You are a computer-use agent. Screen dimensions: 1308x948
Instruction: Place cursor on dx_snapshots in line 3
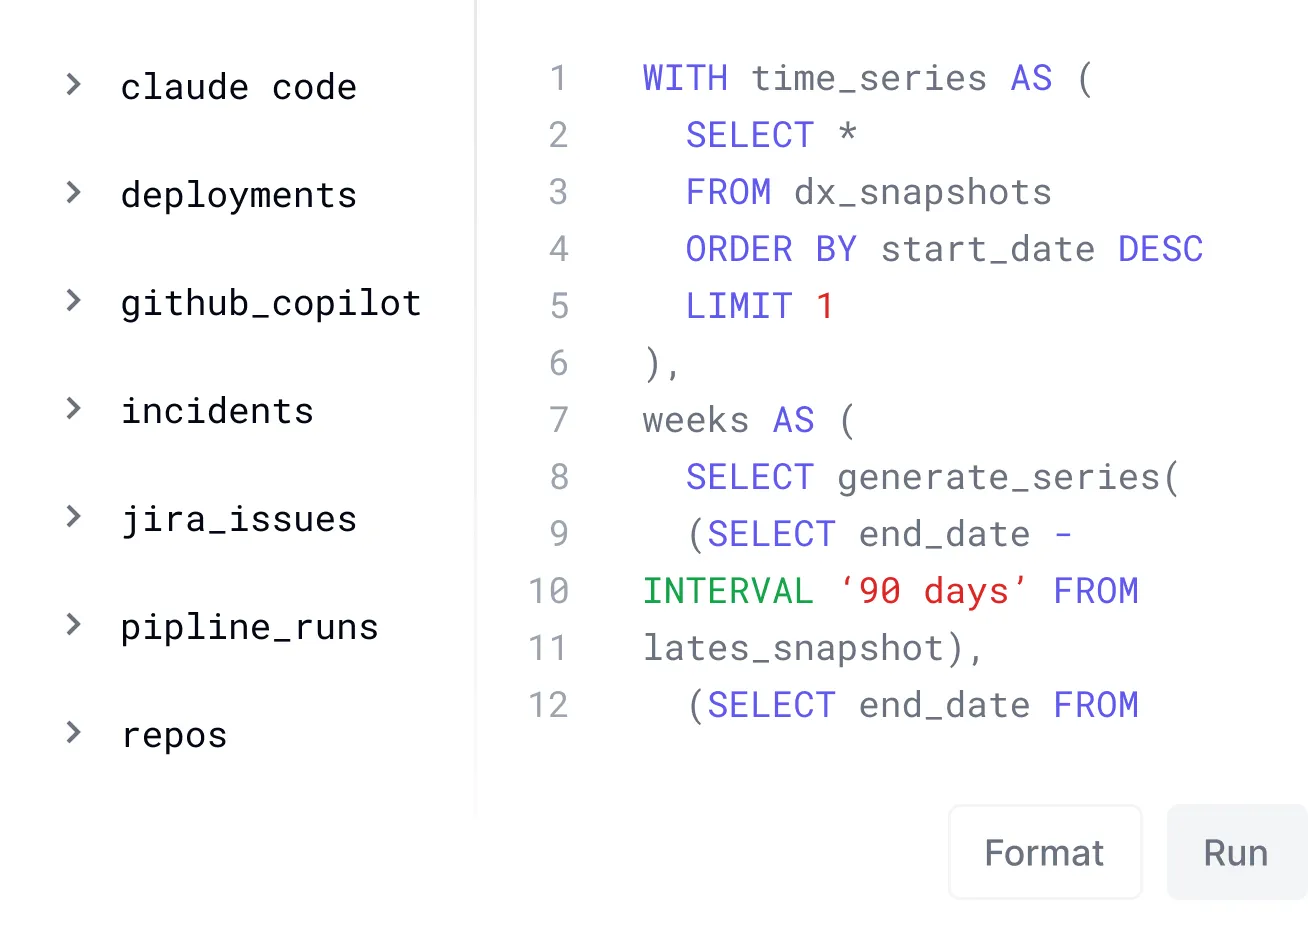click(x=922, y=192)
